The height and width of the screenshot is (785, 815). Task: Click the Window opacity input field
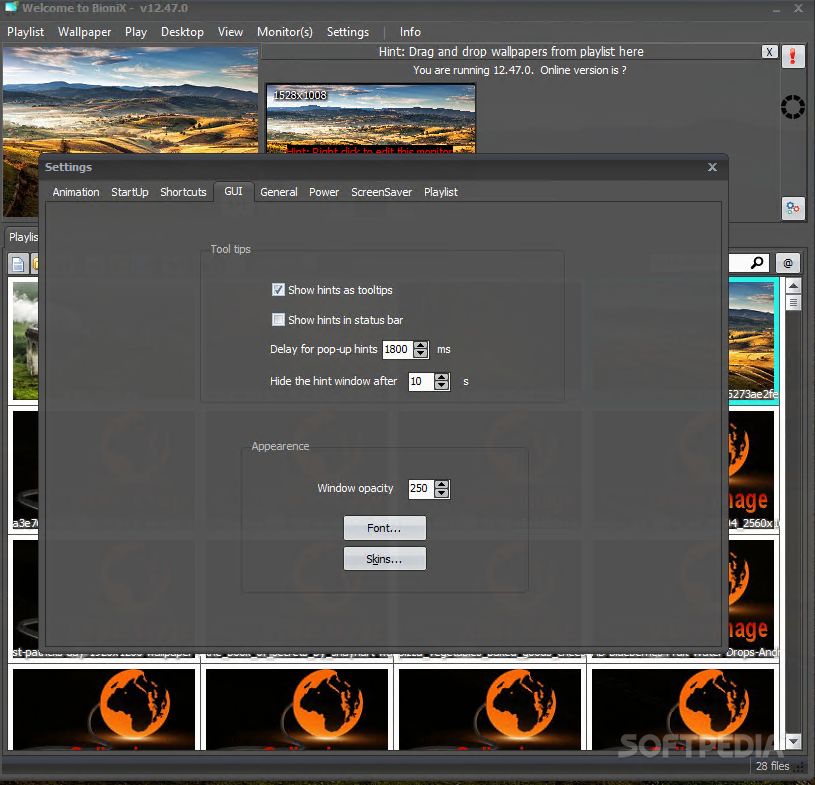422,489
